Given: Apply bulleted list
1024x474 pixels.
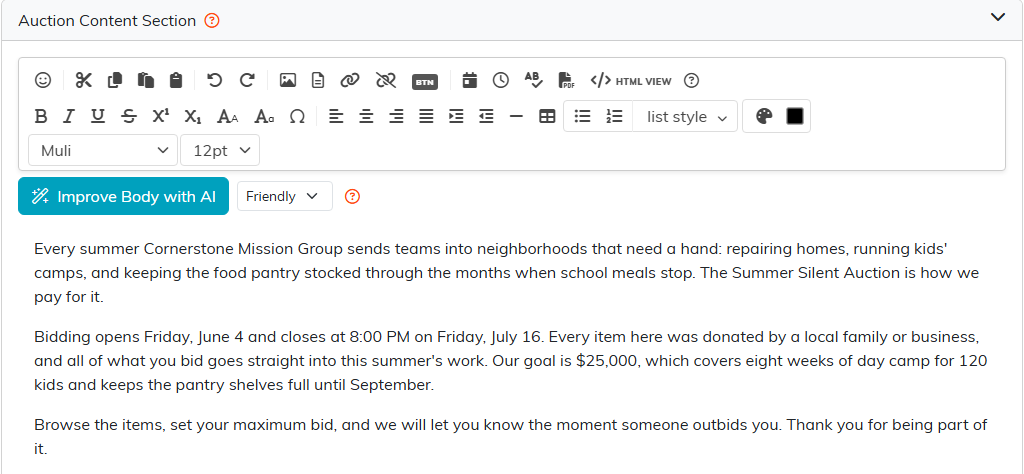Looking at the screenshot, I should 582,117.
